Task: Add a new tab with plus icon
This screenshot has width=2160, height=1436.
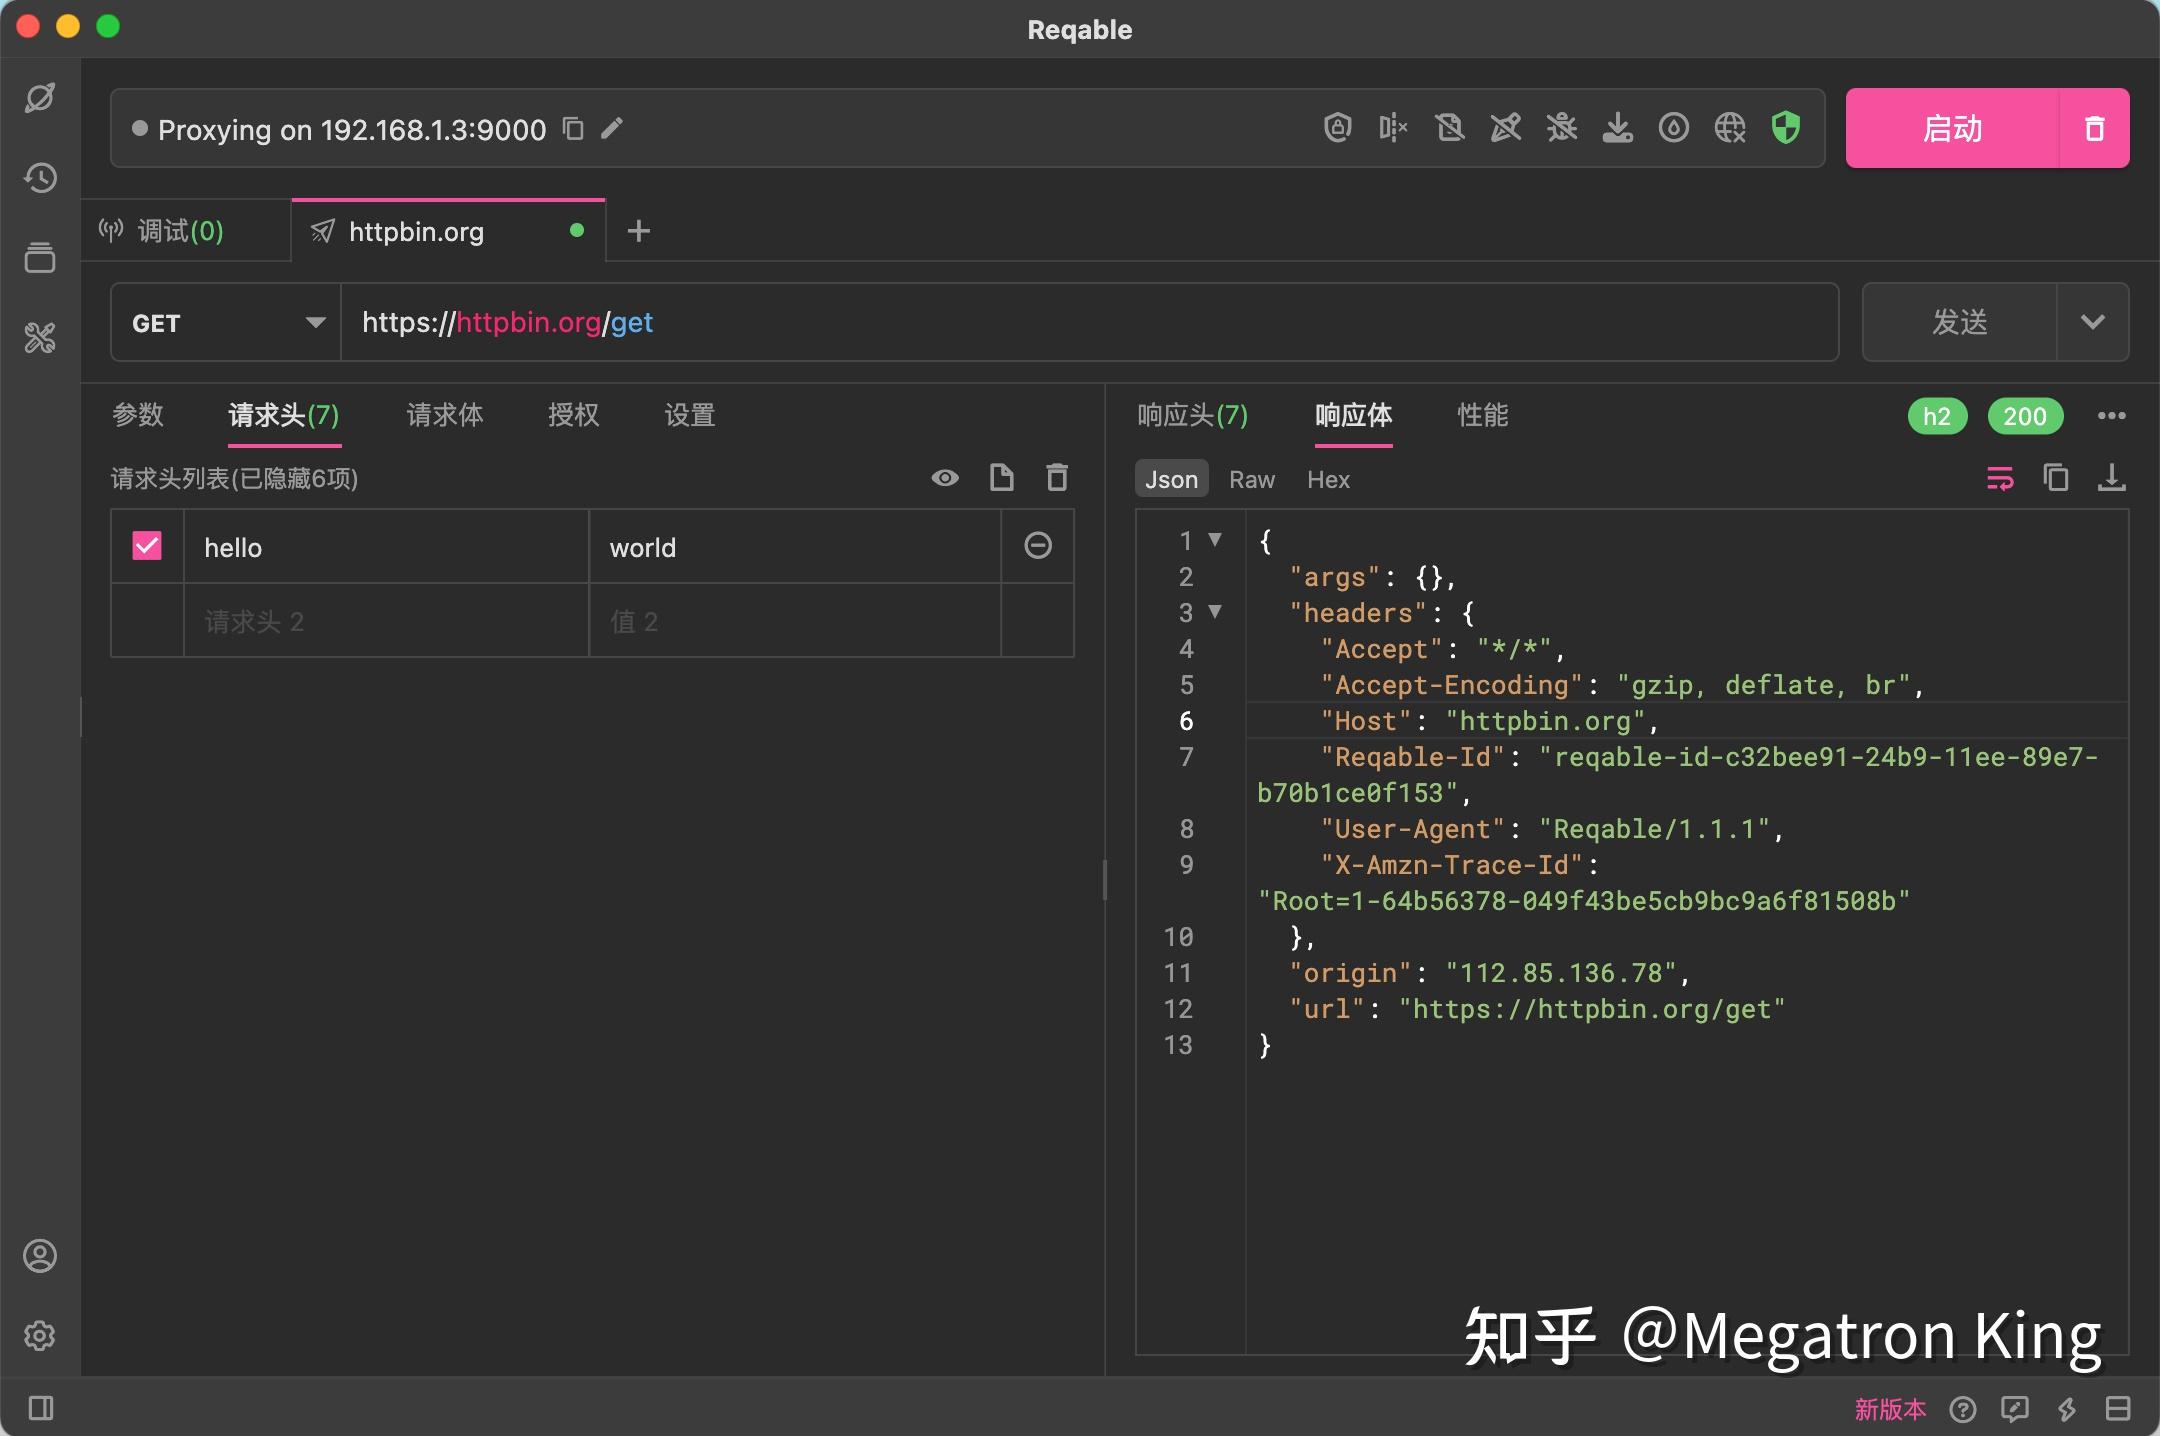Action: [x=638, y=231]
